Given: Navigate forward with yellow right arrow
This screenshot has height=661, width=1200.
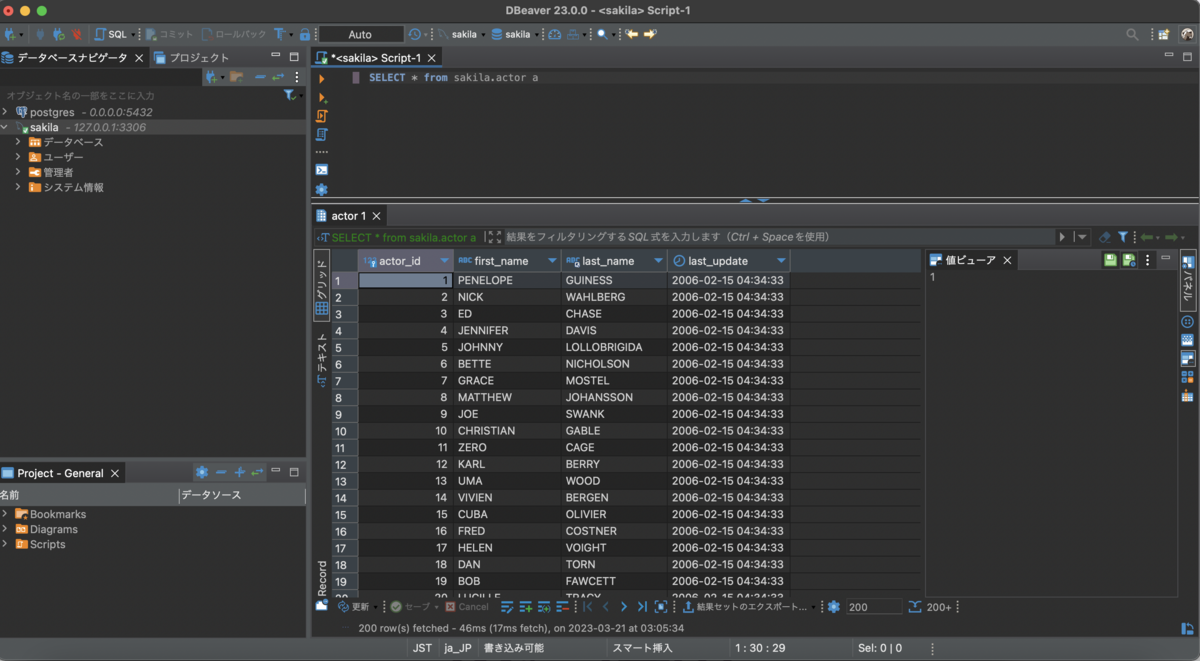Looking at the screenshot, I should (x=650, y=34).
